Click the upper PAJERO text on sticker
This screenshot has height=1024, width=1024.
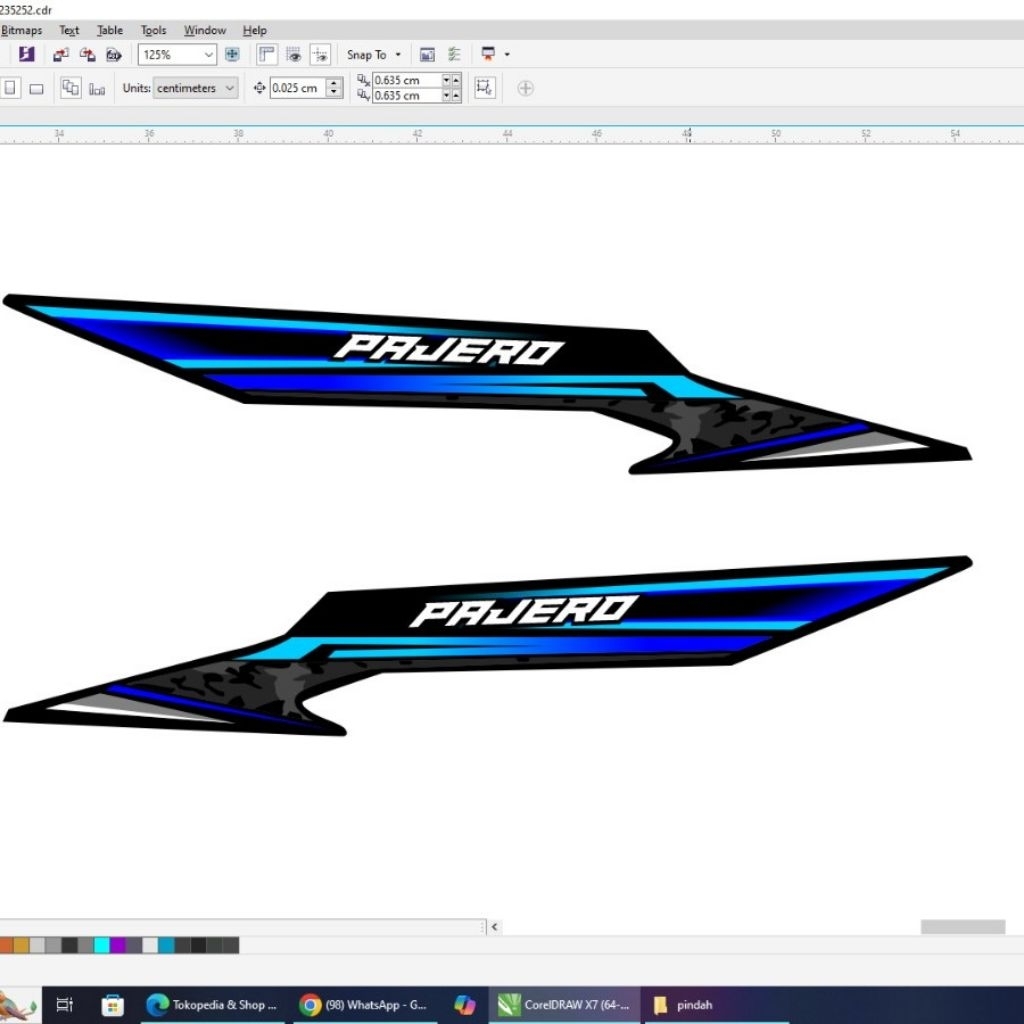coord(449,349)
